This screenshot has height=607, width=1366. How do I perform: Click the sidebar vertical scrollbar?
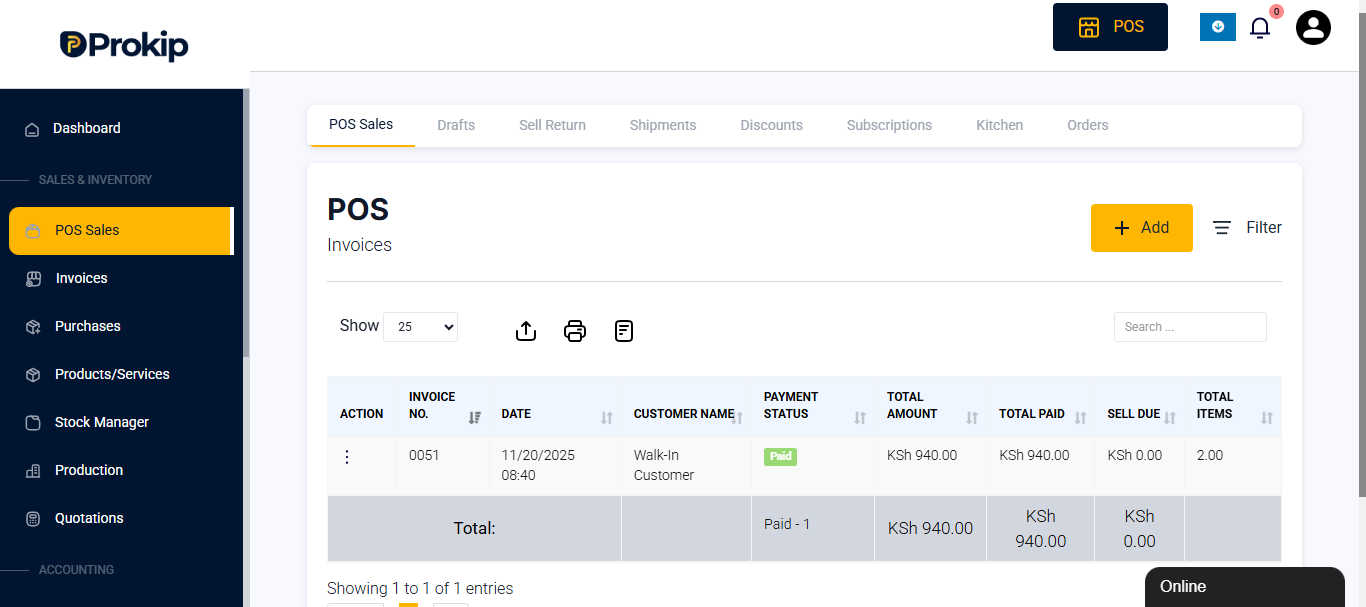(x=246, y=223)
